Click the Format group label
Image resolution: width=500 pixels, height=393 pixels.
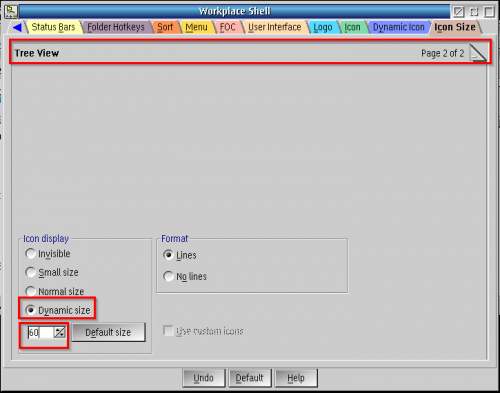[175, 239]
